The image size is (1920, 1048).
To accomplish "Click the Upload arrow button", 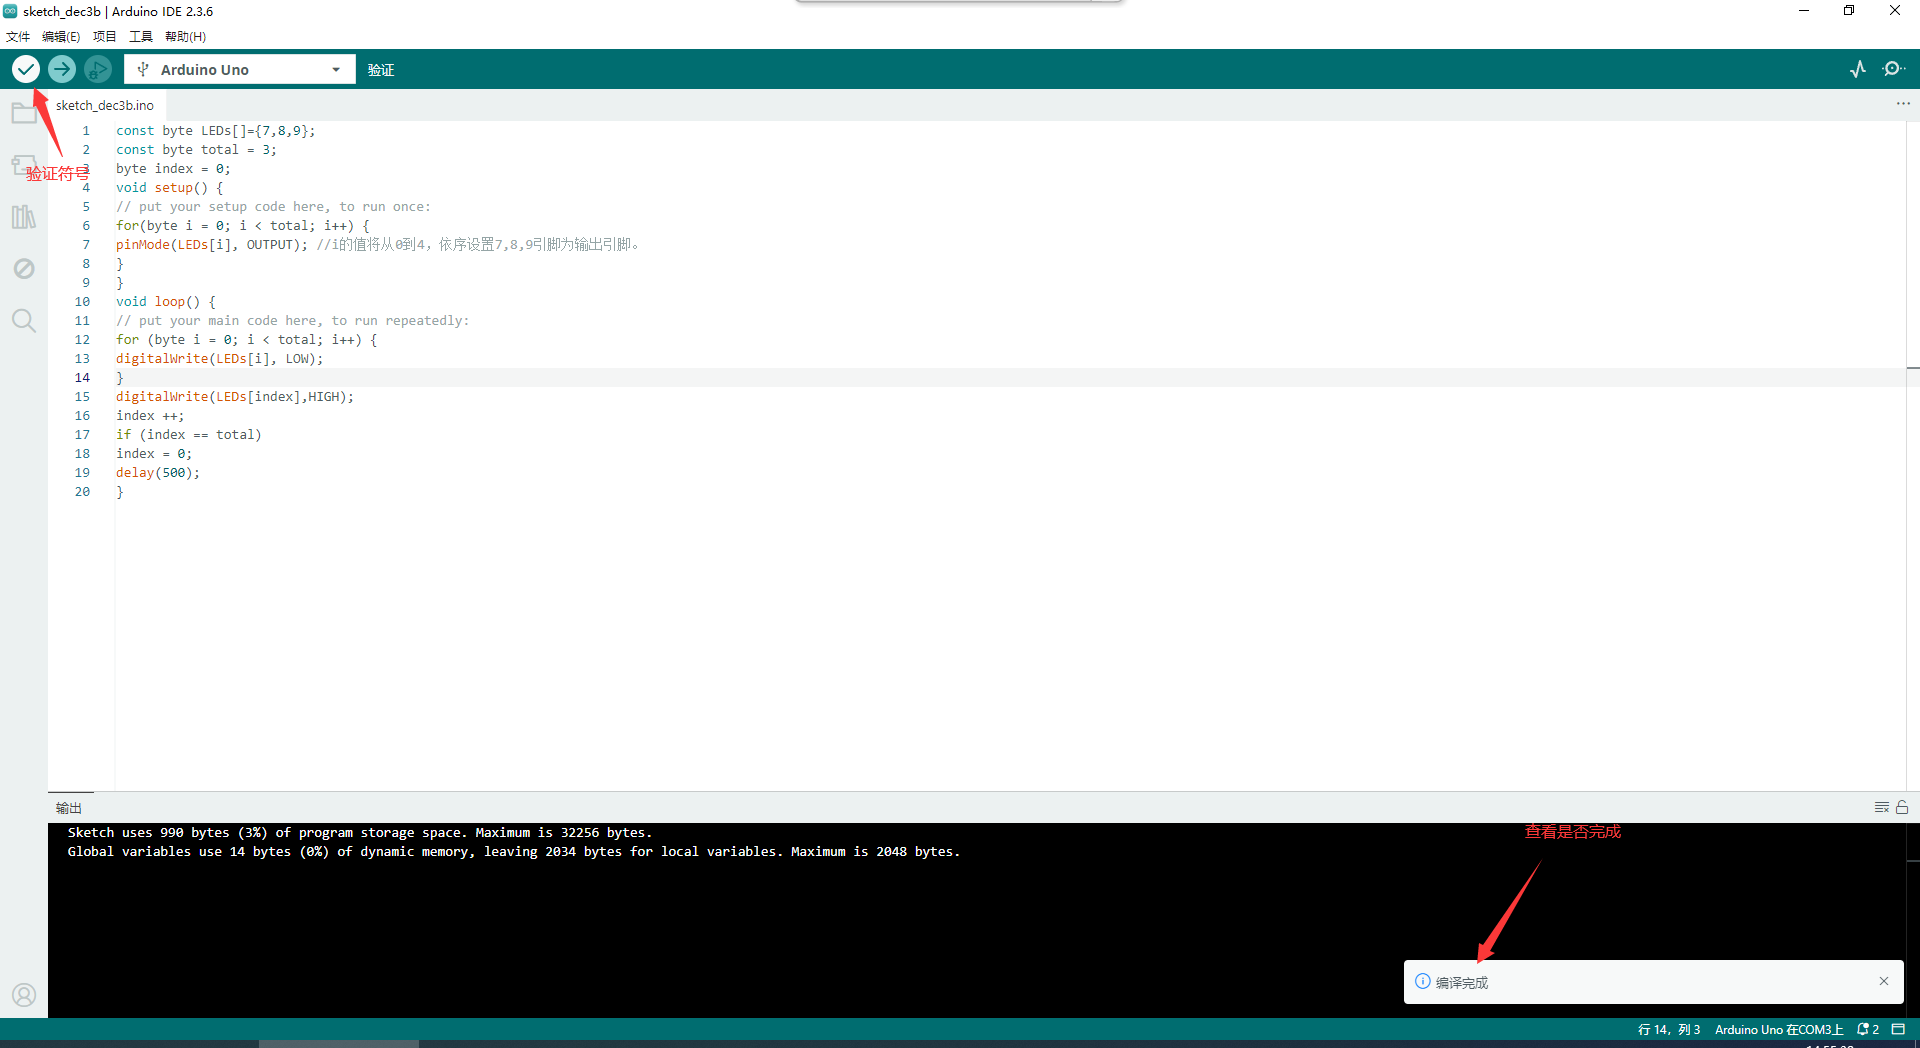I will pos(62,69).
